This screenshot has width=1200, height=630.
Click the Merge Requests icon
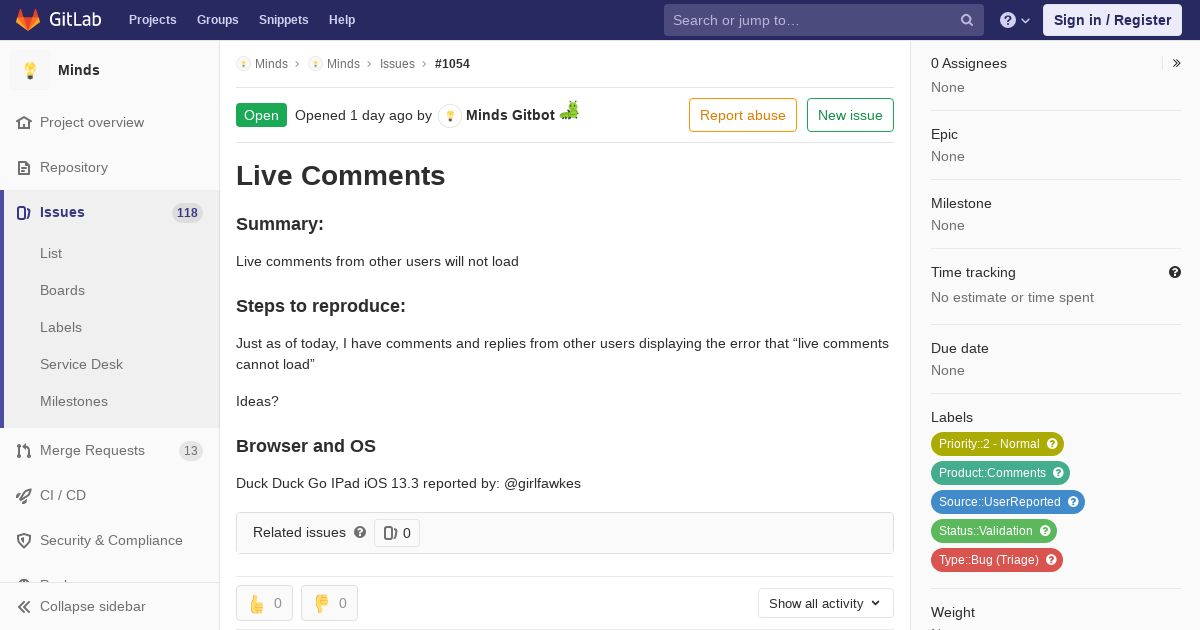tap(24, 450)
